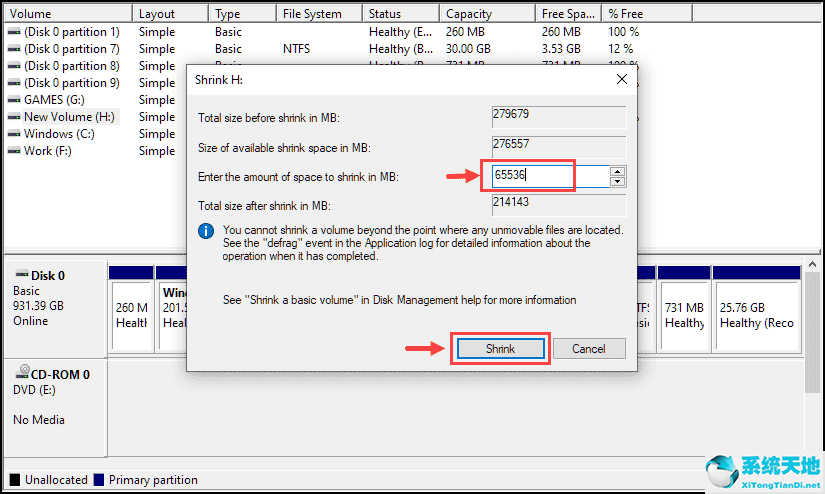825x494 pixels.
Task: Sort by Layout column header
Action: click(x=165, y=14)
